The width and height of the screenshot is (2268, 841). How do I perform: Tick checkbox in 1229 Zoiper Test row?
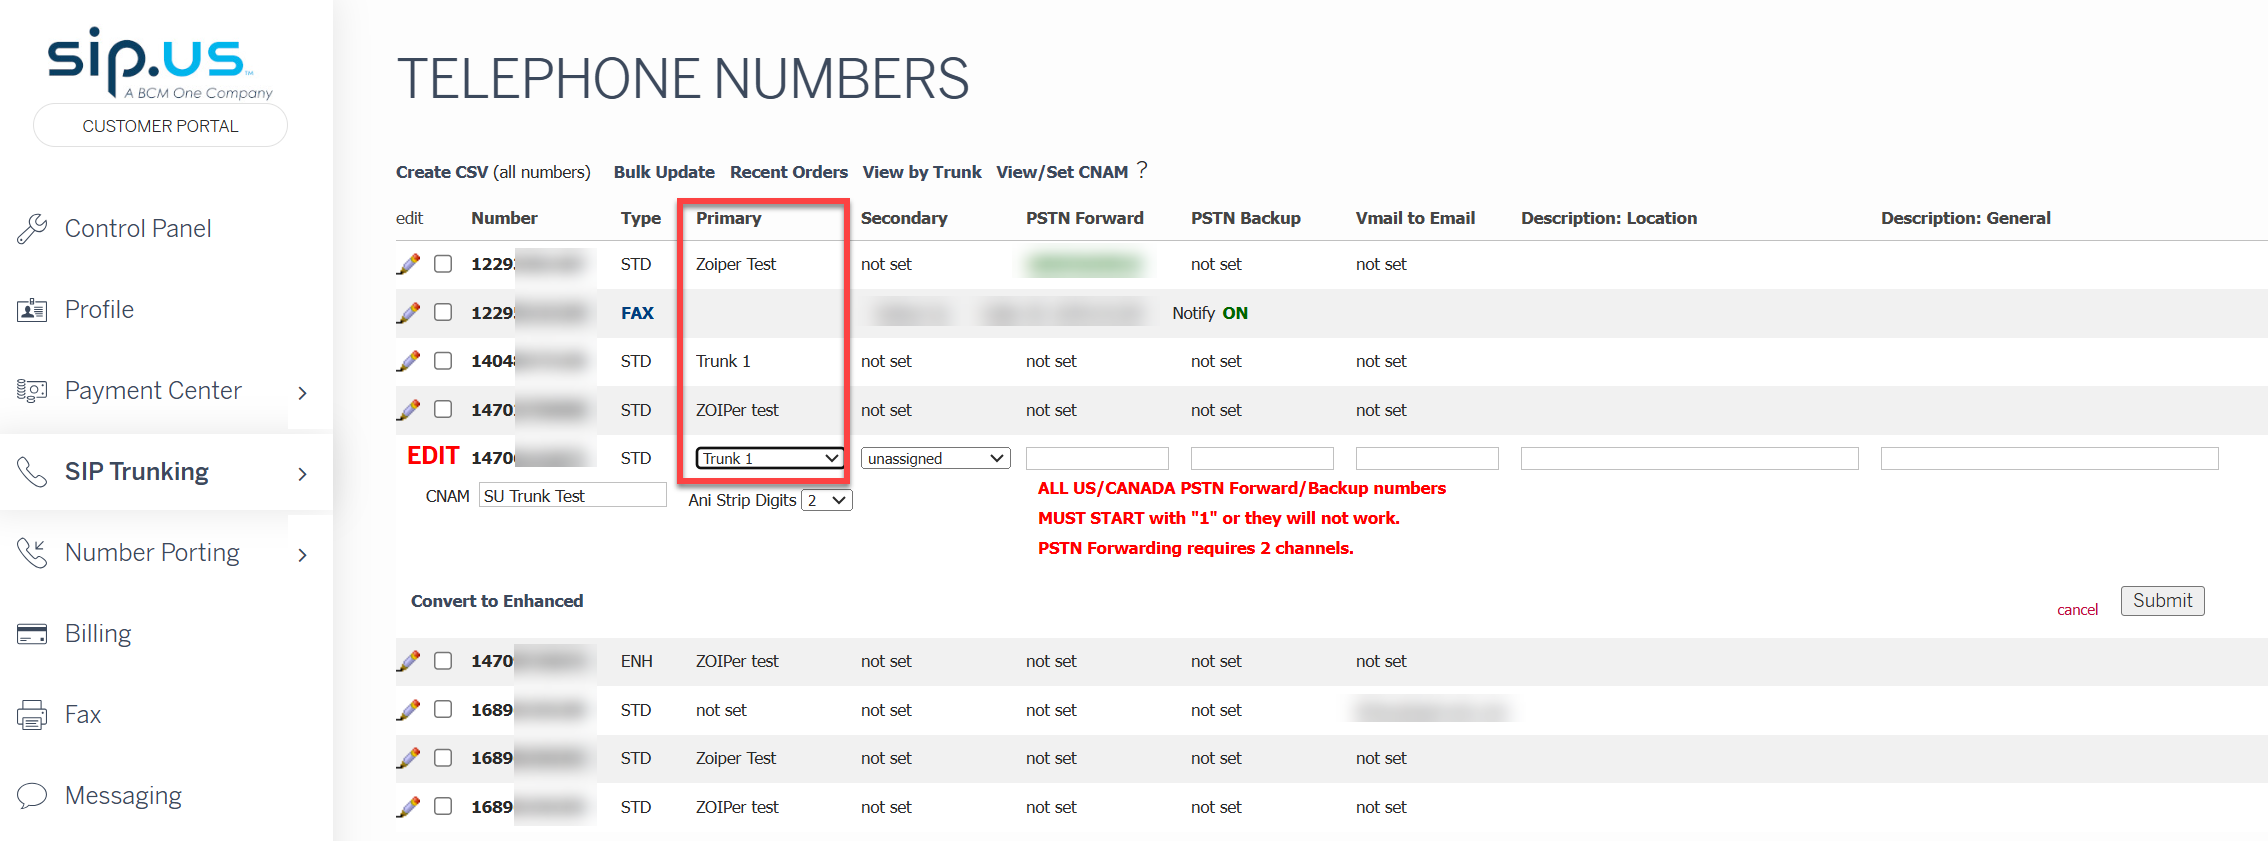tap(443, 264)
